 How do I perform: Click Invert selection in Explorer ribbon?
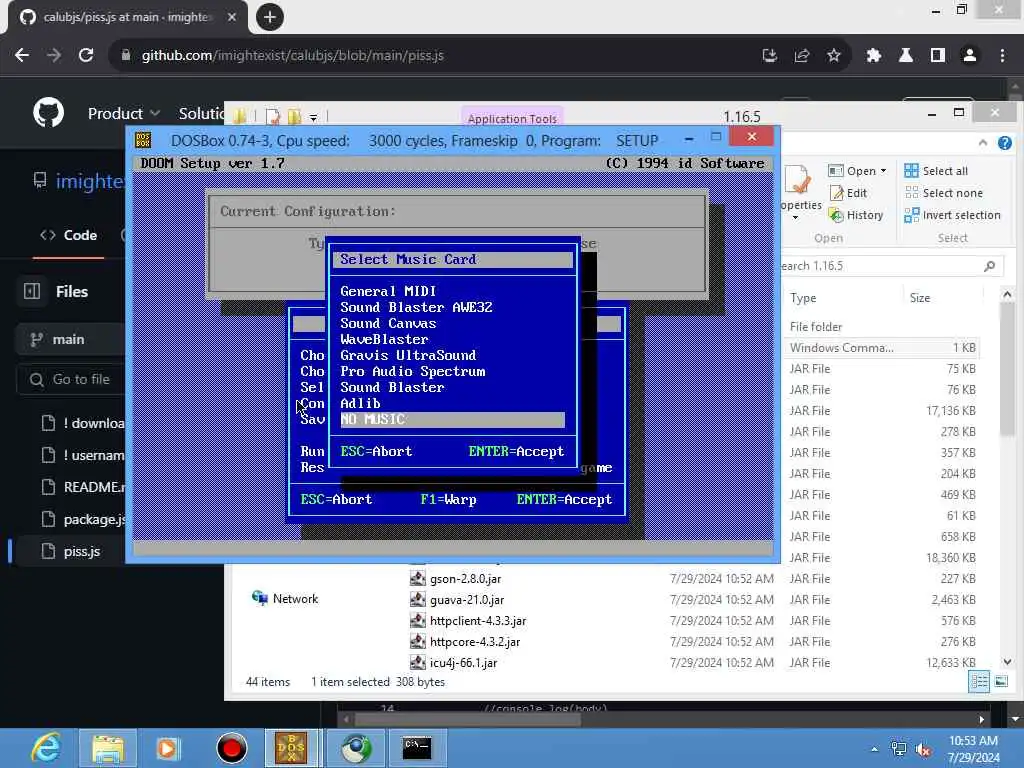click(x=952, y=215)
